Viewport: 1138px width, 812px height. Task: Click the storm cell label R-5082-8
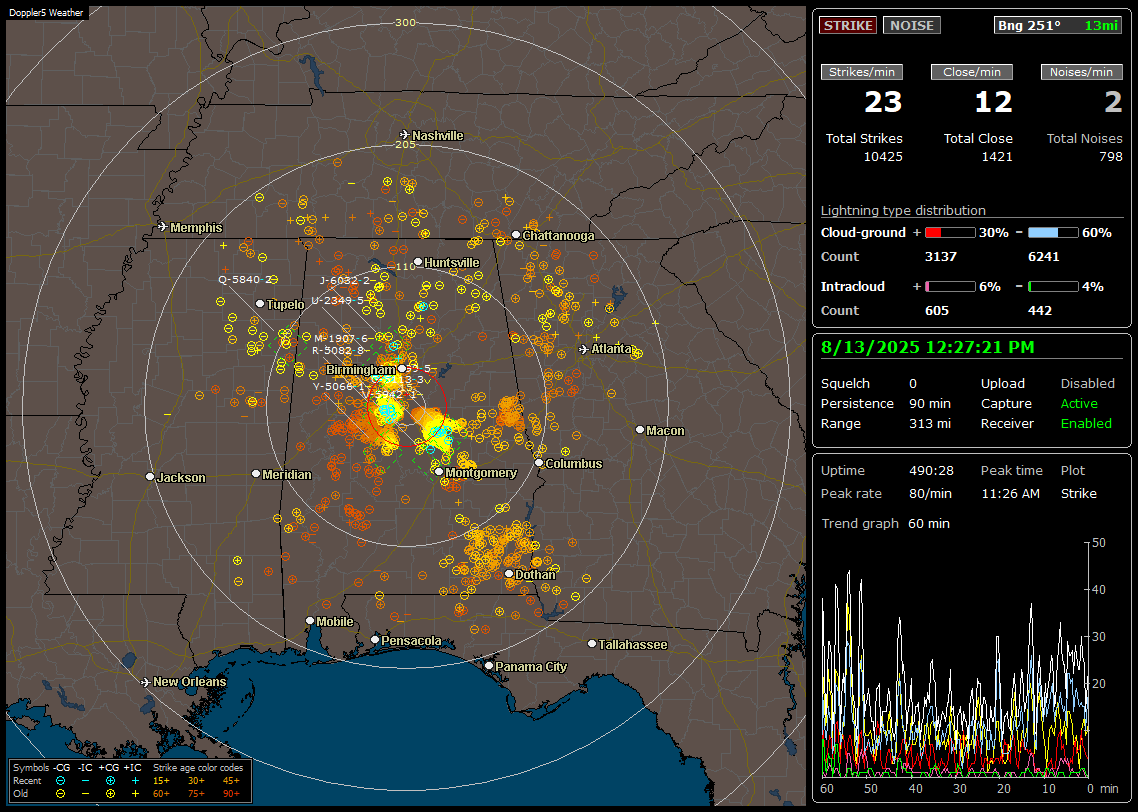tap(338, 350)
